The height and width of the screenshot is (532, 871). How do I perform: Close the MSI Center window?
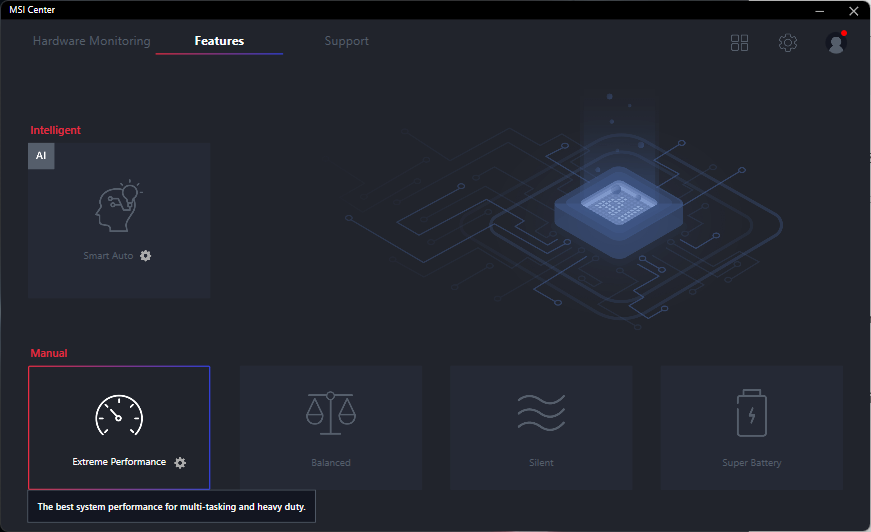click(854, 11)
